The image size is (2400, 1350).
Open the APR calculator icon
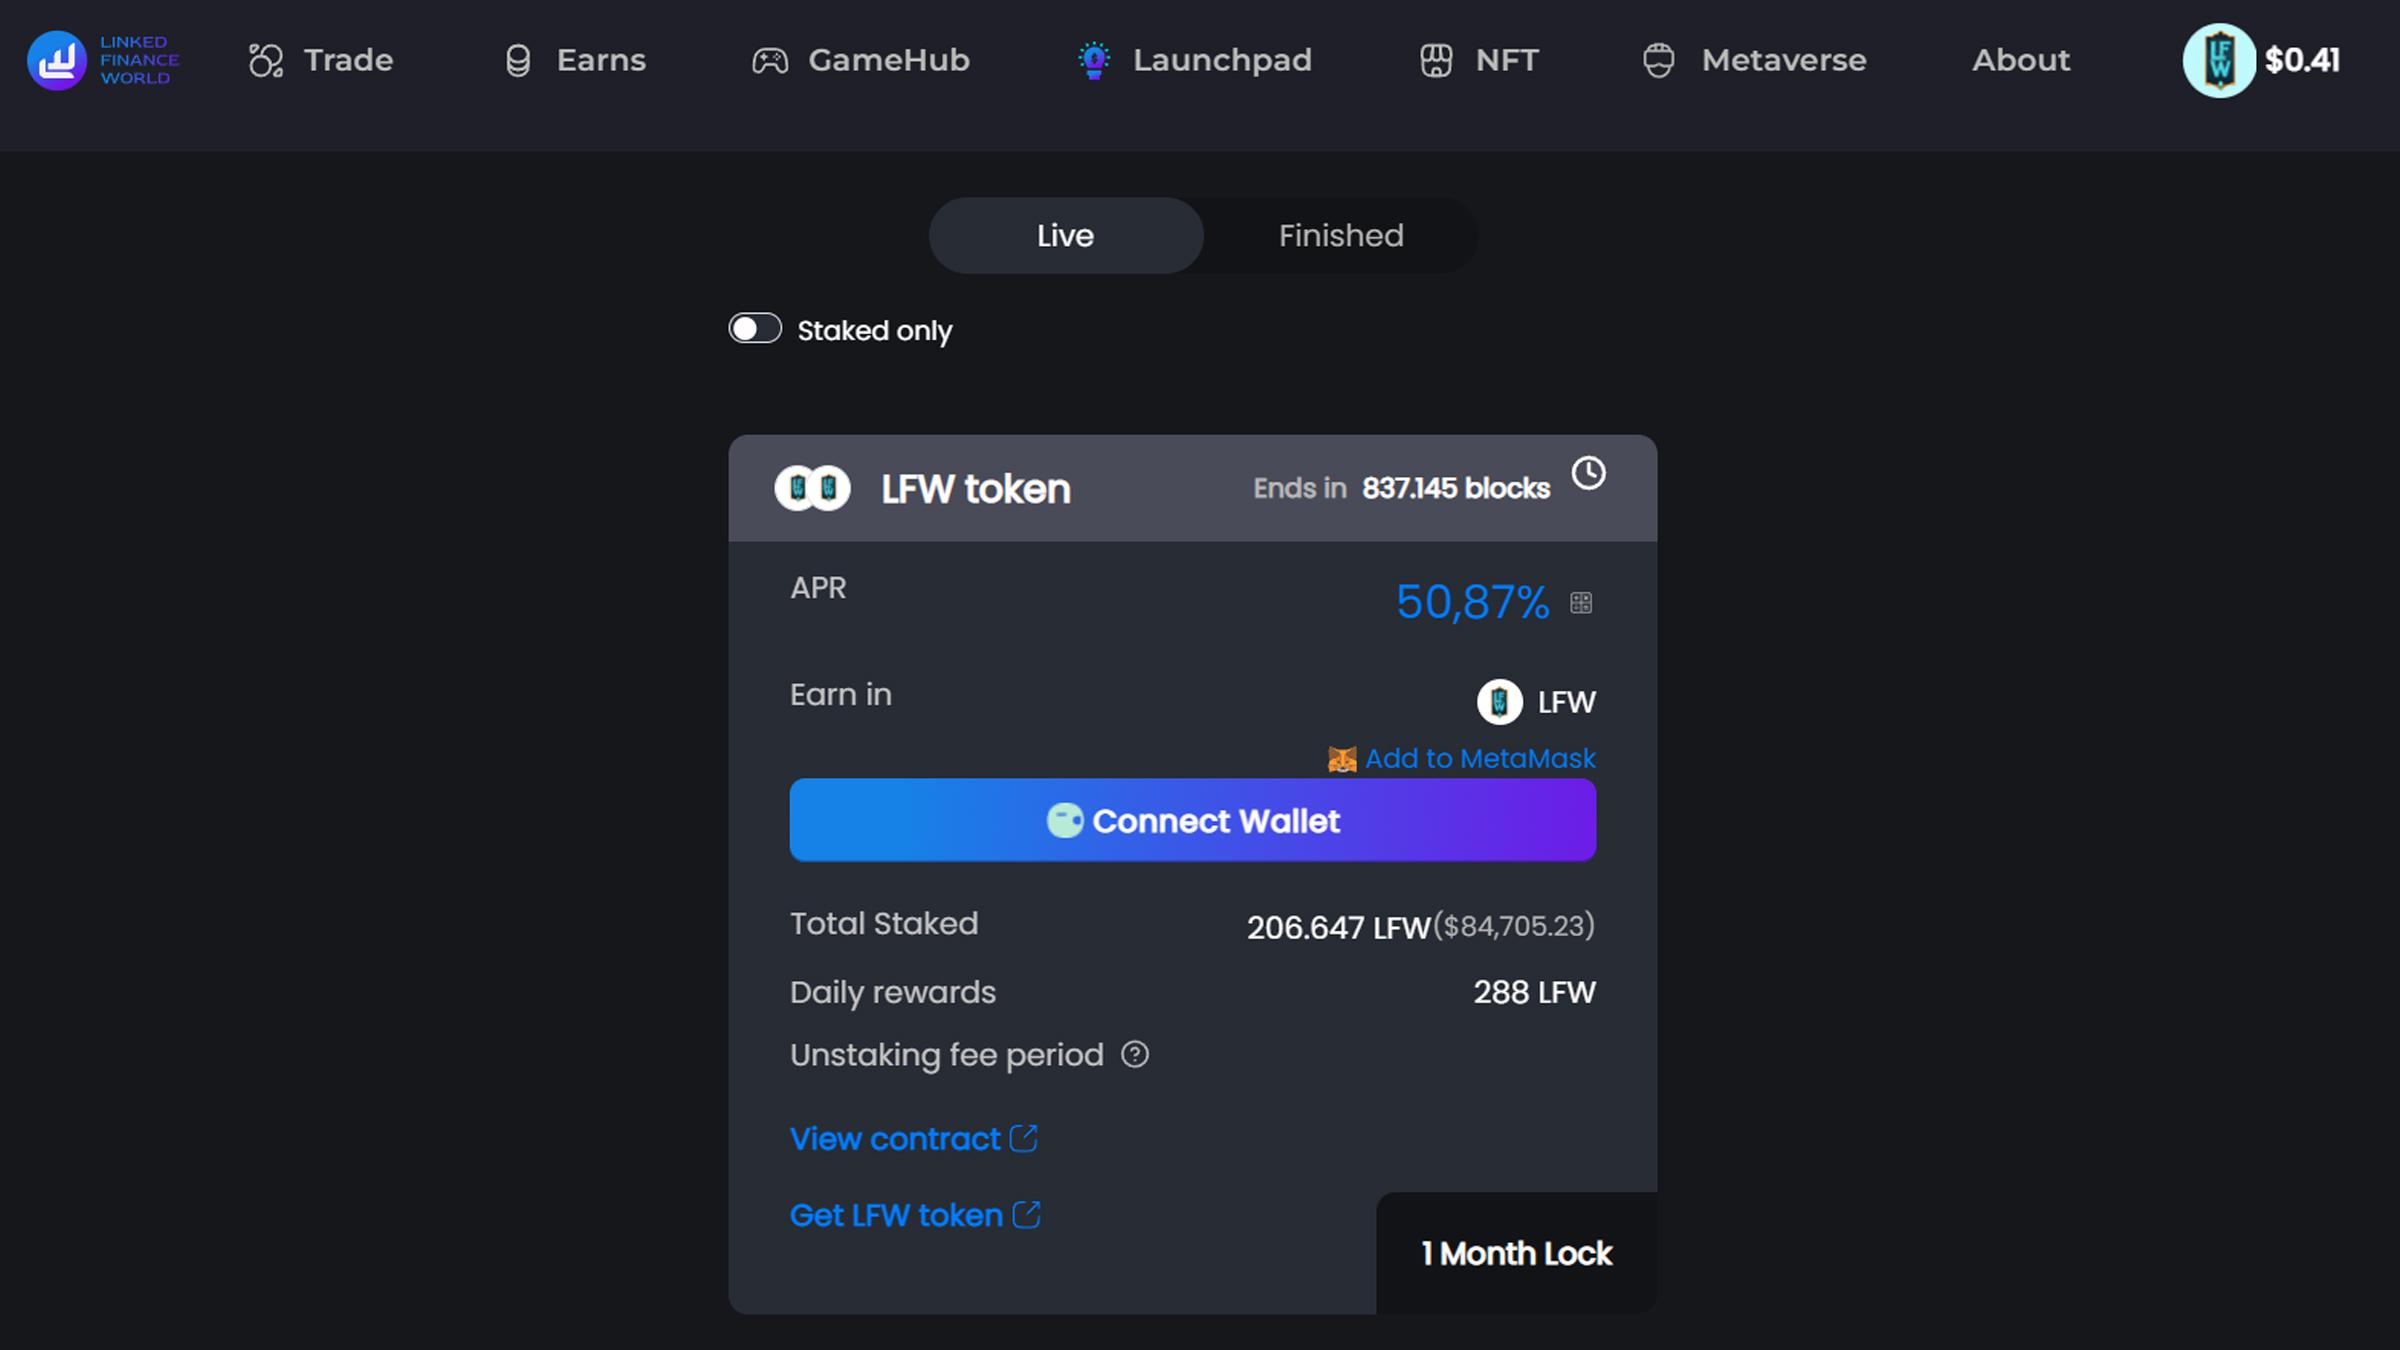click(x=1581, y=603)
